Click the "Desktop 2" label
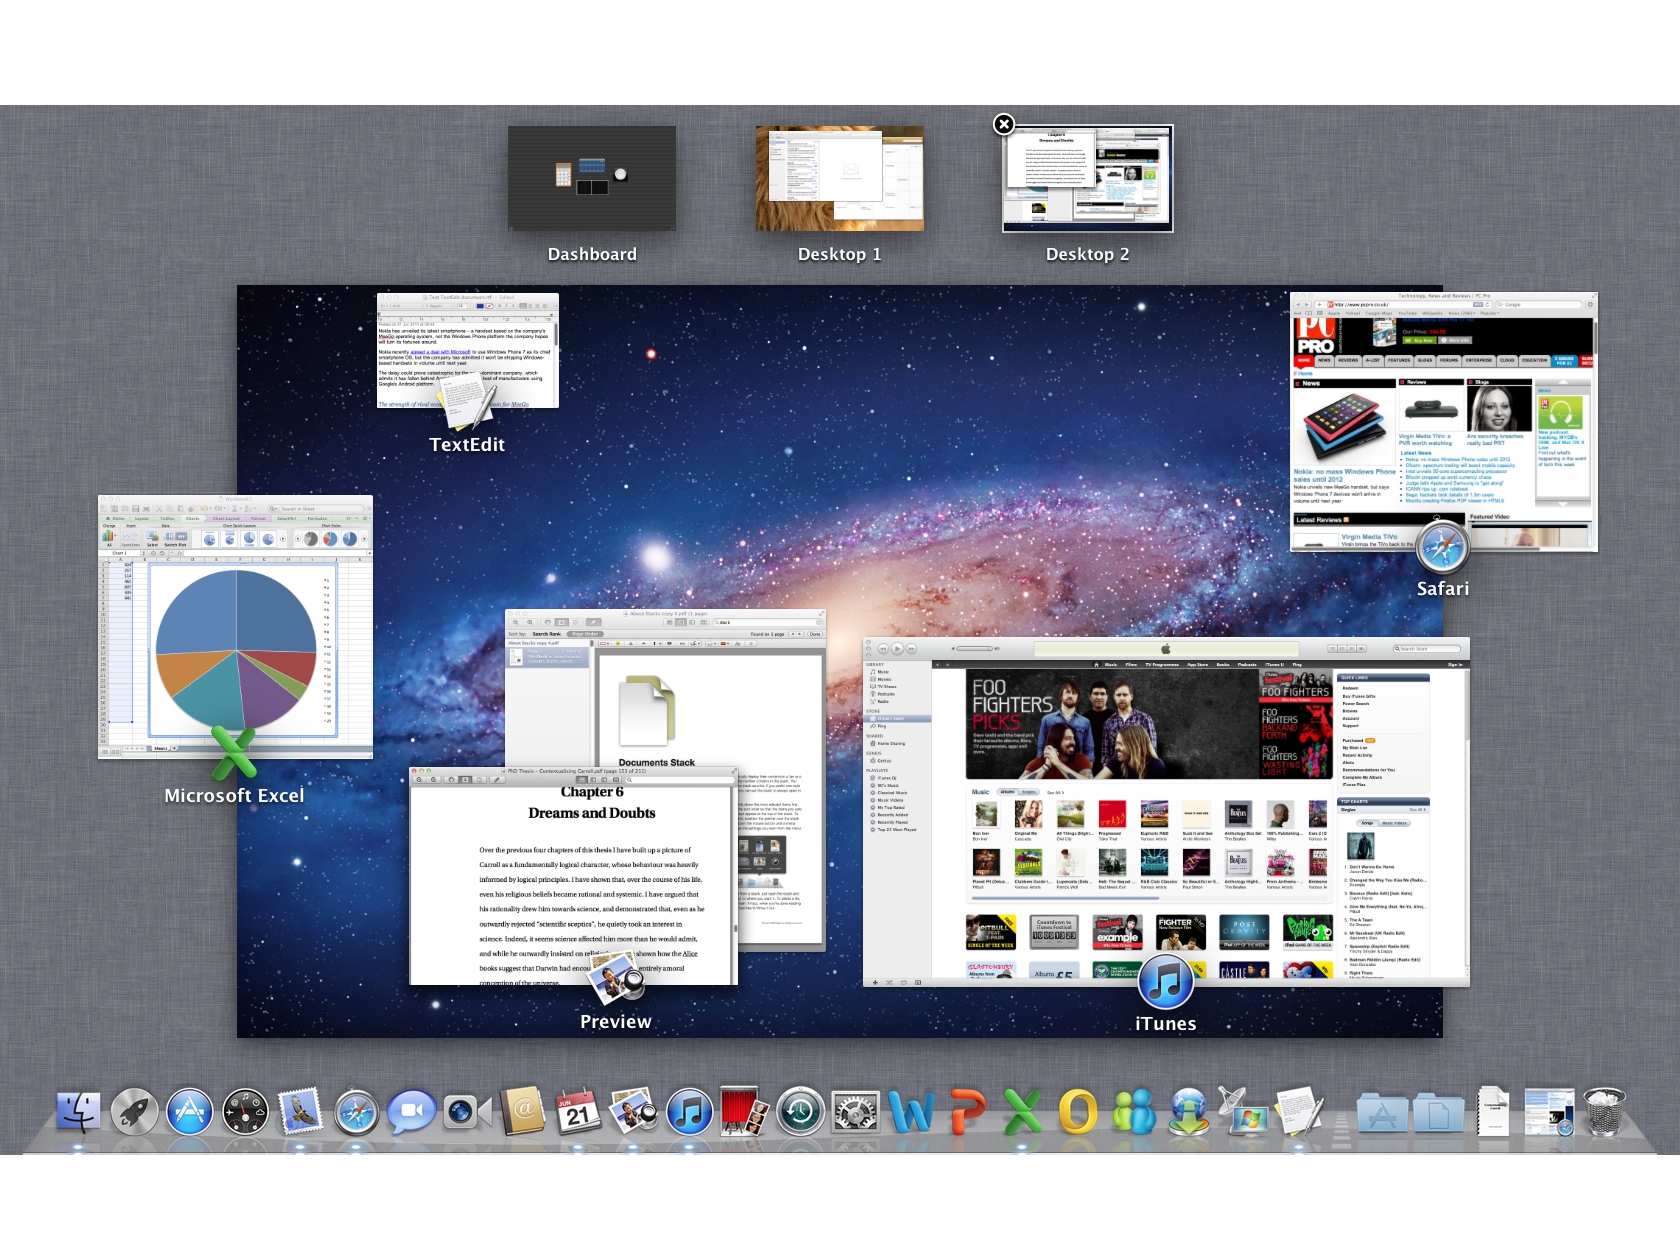 click(x=1088, y=254)
